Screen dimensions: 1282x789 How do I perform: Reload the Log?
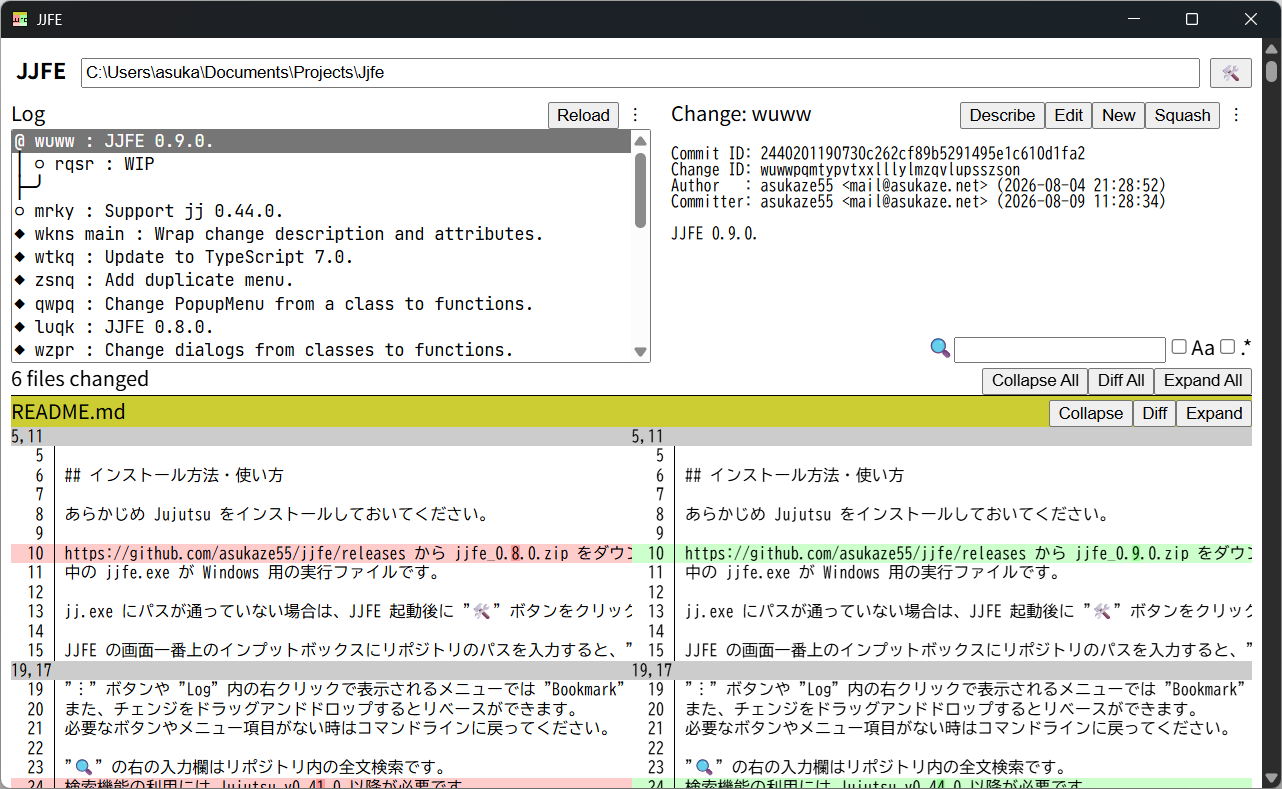(583, 115)
